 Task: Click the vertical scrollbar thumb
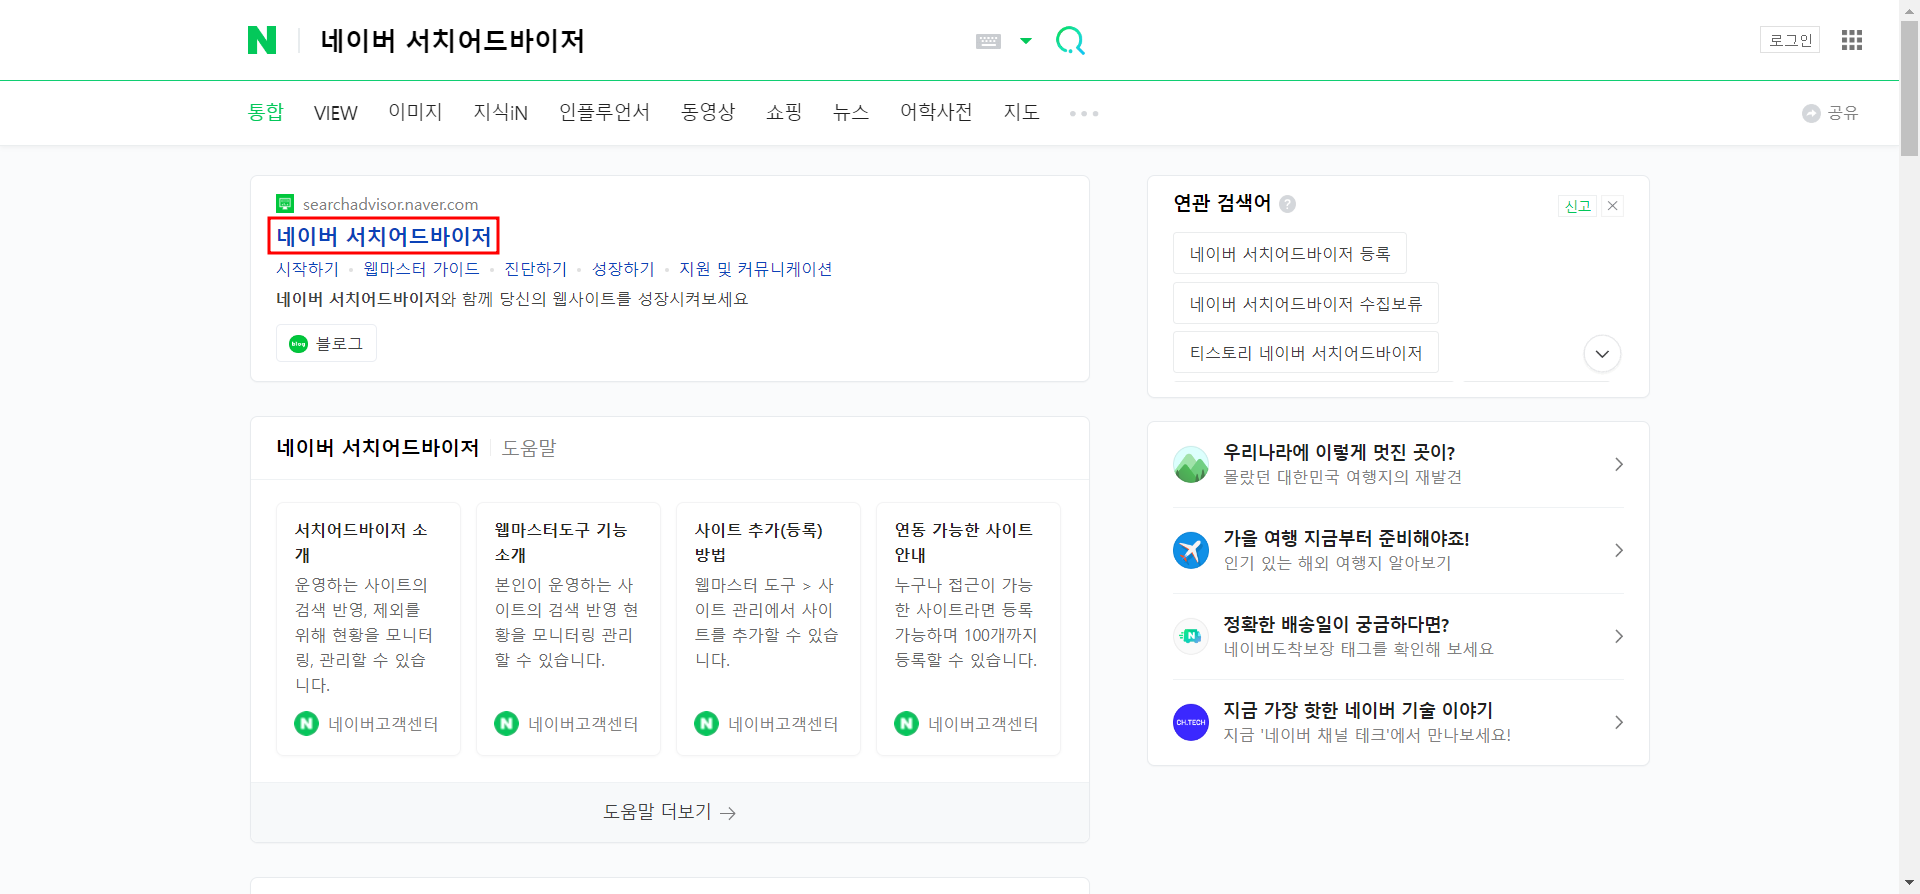click(1910, 88)
